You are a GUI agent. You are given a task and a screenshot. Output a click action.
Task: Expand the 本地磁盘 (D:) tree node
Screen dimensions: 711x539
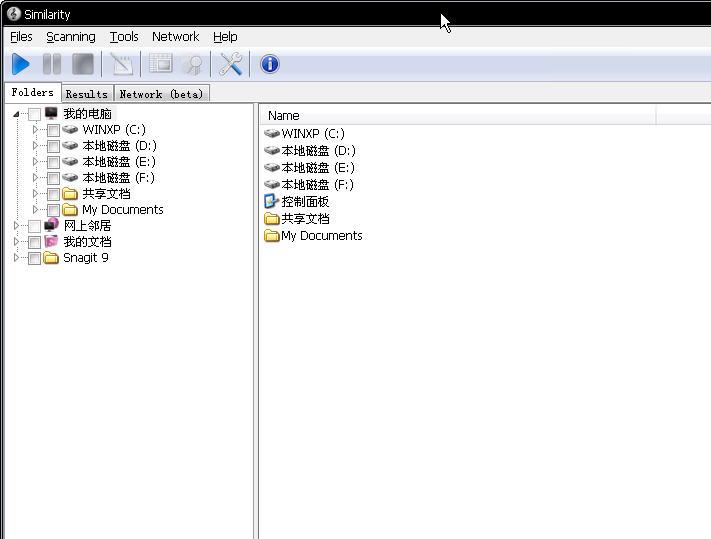[x=36, y=146]
